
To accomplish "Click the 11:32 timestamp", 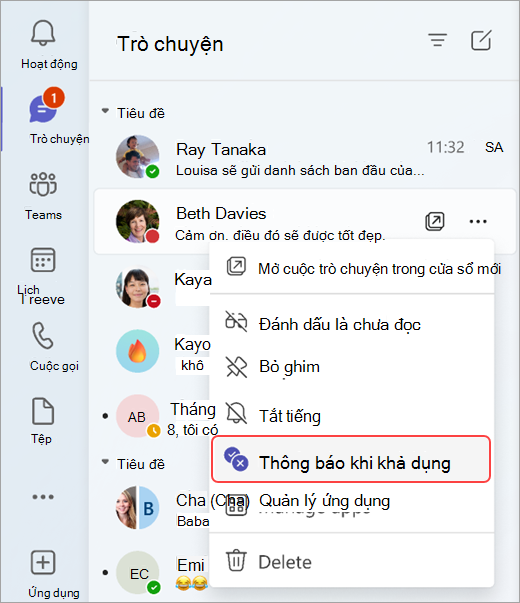I will [x=445, y=147].
